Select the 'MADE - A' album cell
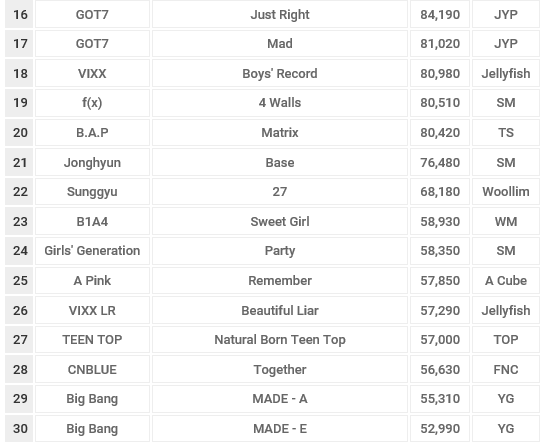Screen dimensions: 546x448 pos(280,399)
